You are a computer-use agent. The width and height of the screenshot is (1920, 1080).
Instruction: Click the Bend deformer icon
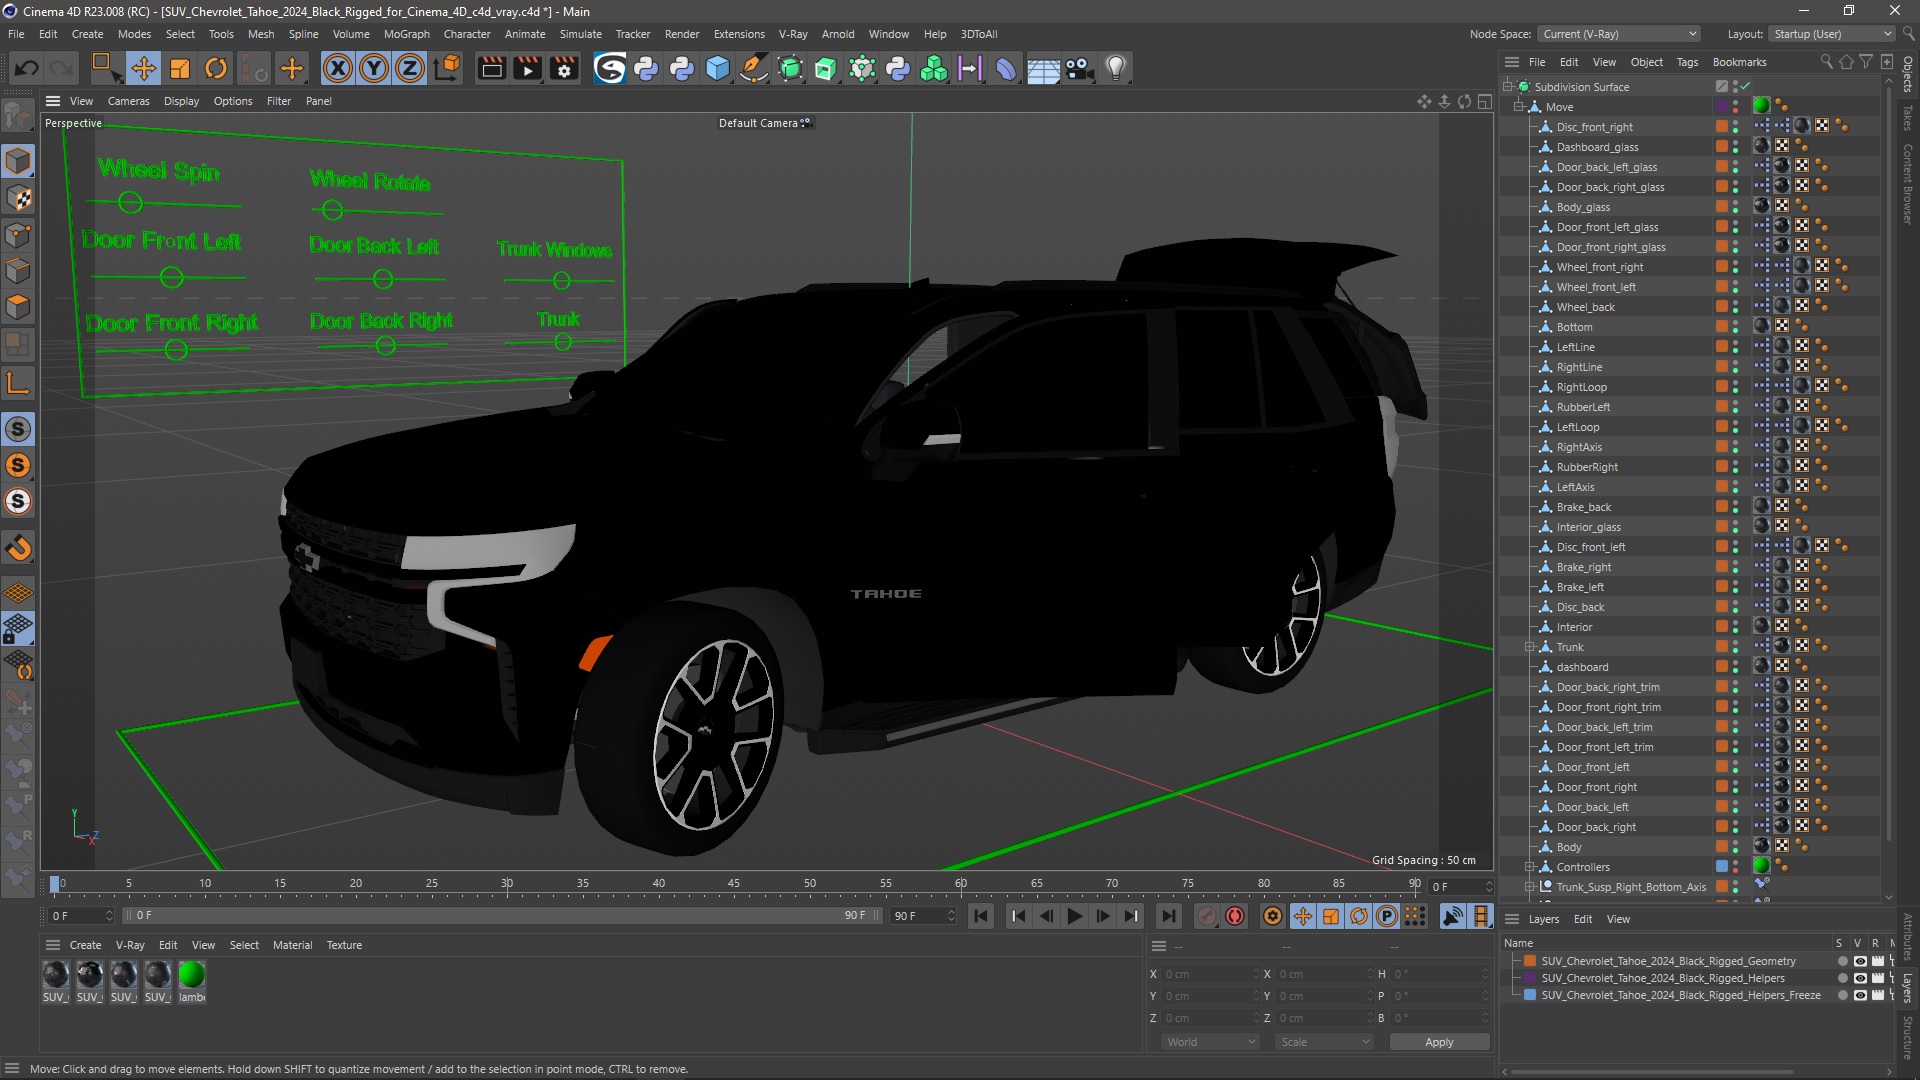click(x=1006, y=68)
